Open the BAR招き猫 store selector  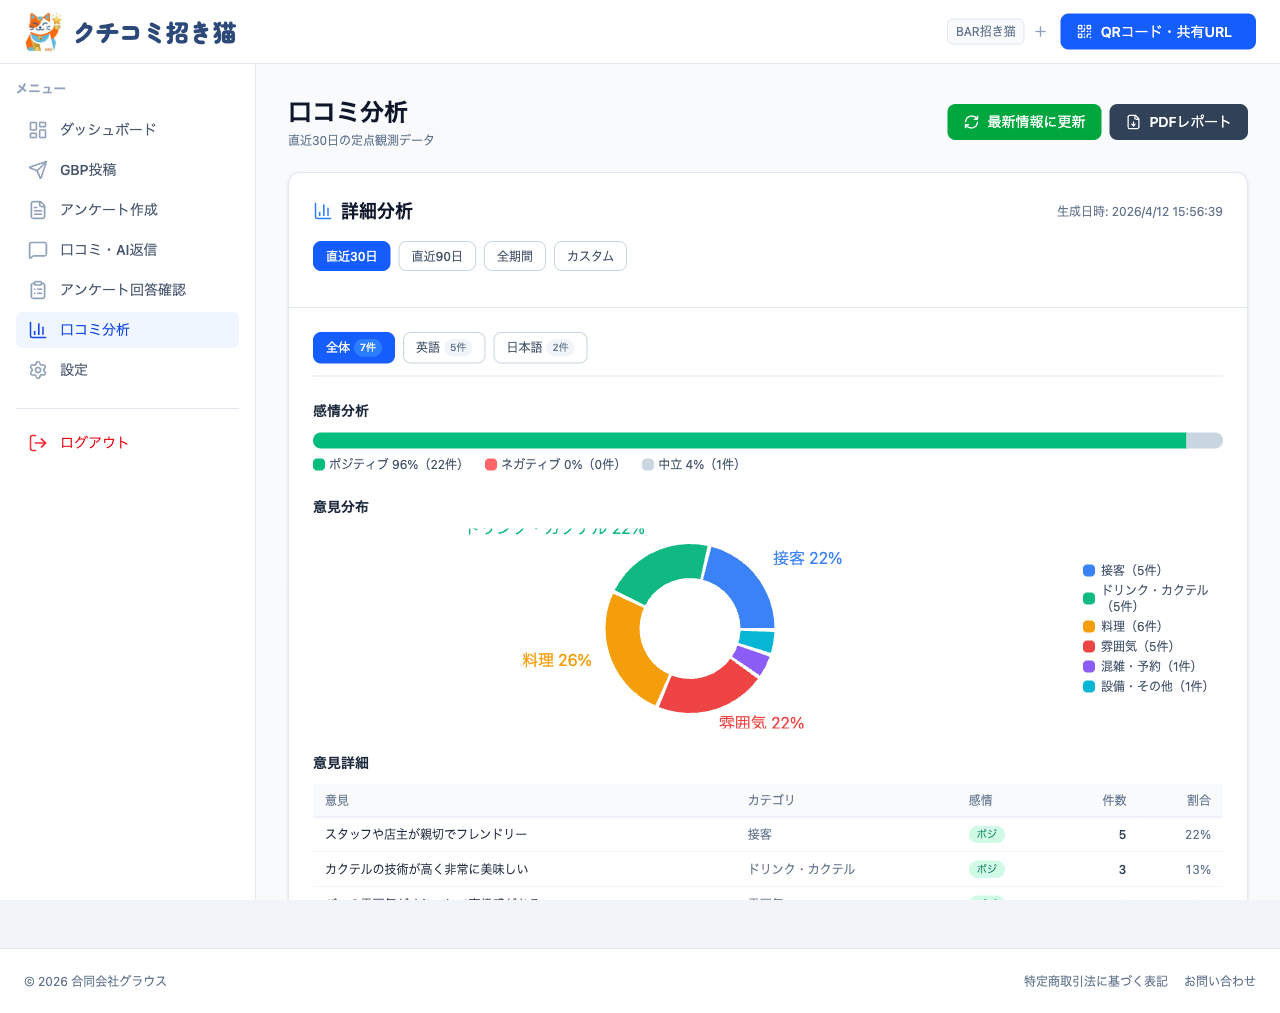[x=985, y=32]
